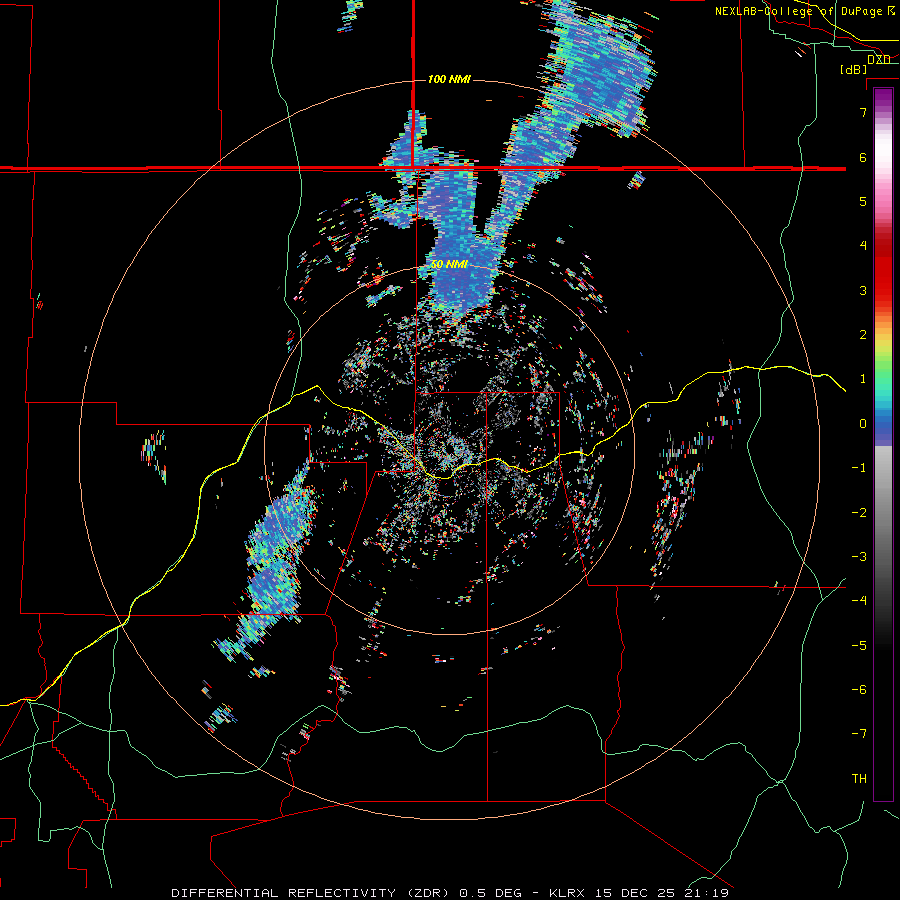Click the color scale value -3

859,557
